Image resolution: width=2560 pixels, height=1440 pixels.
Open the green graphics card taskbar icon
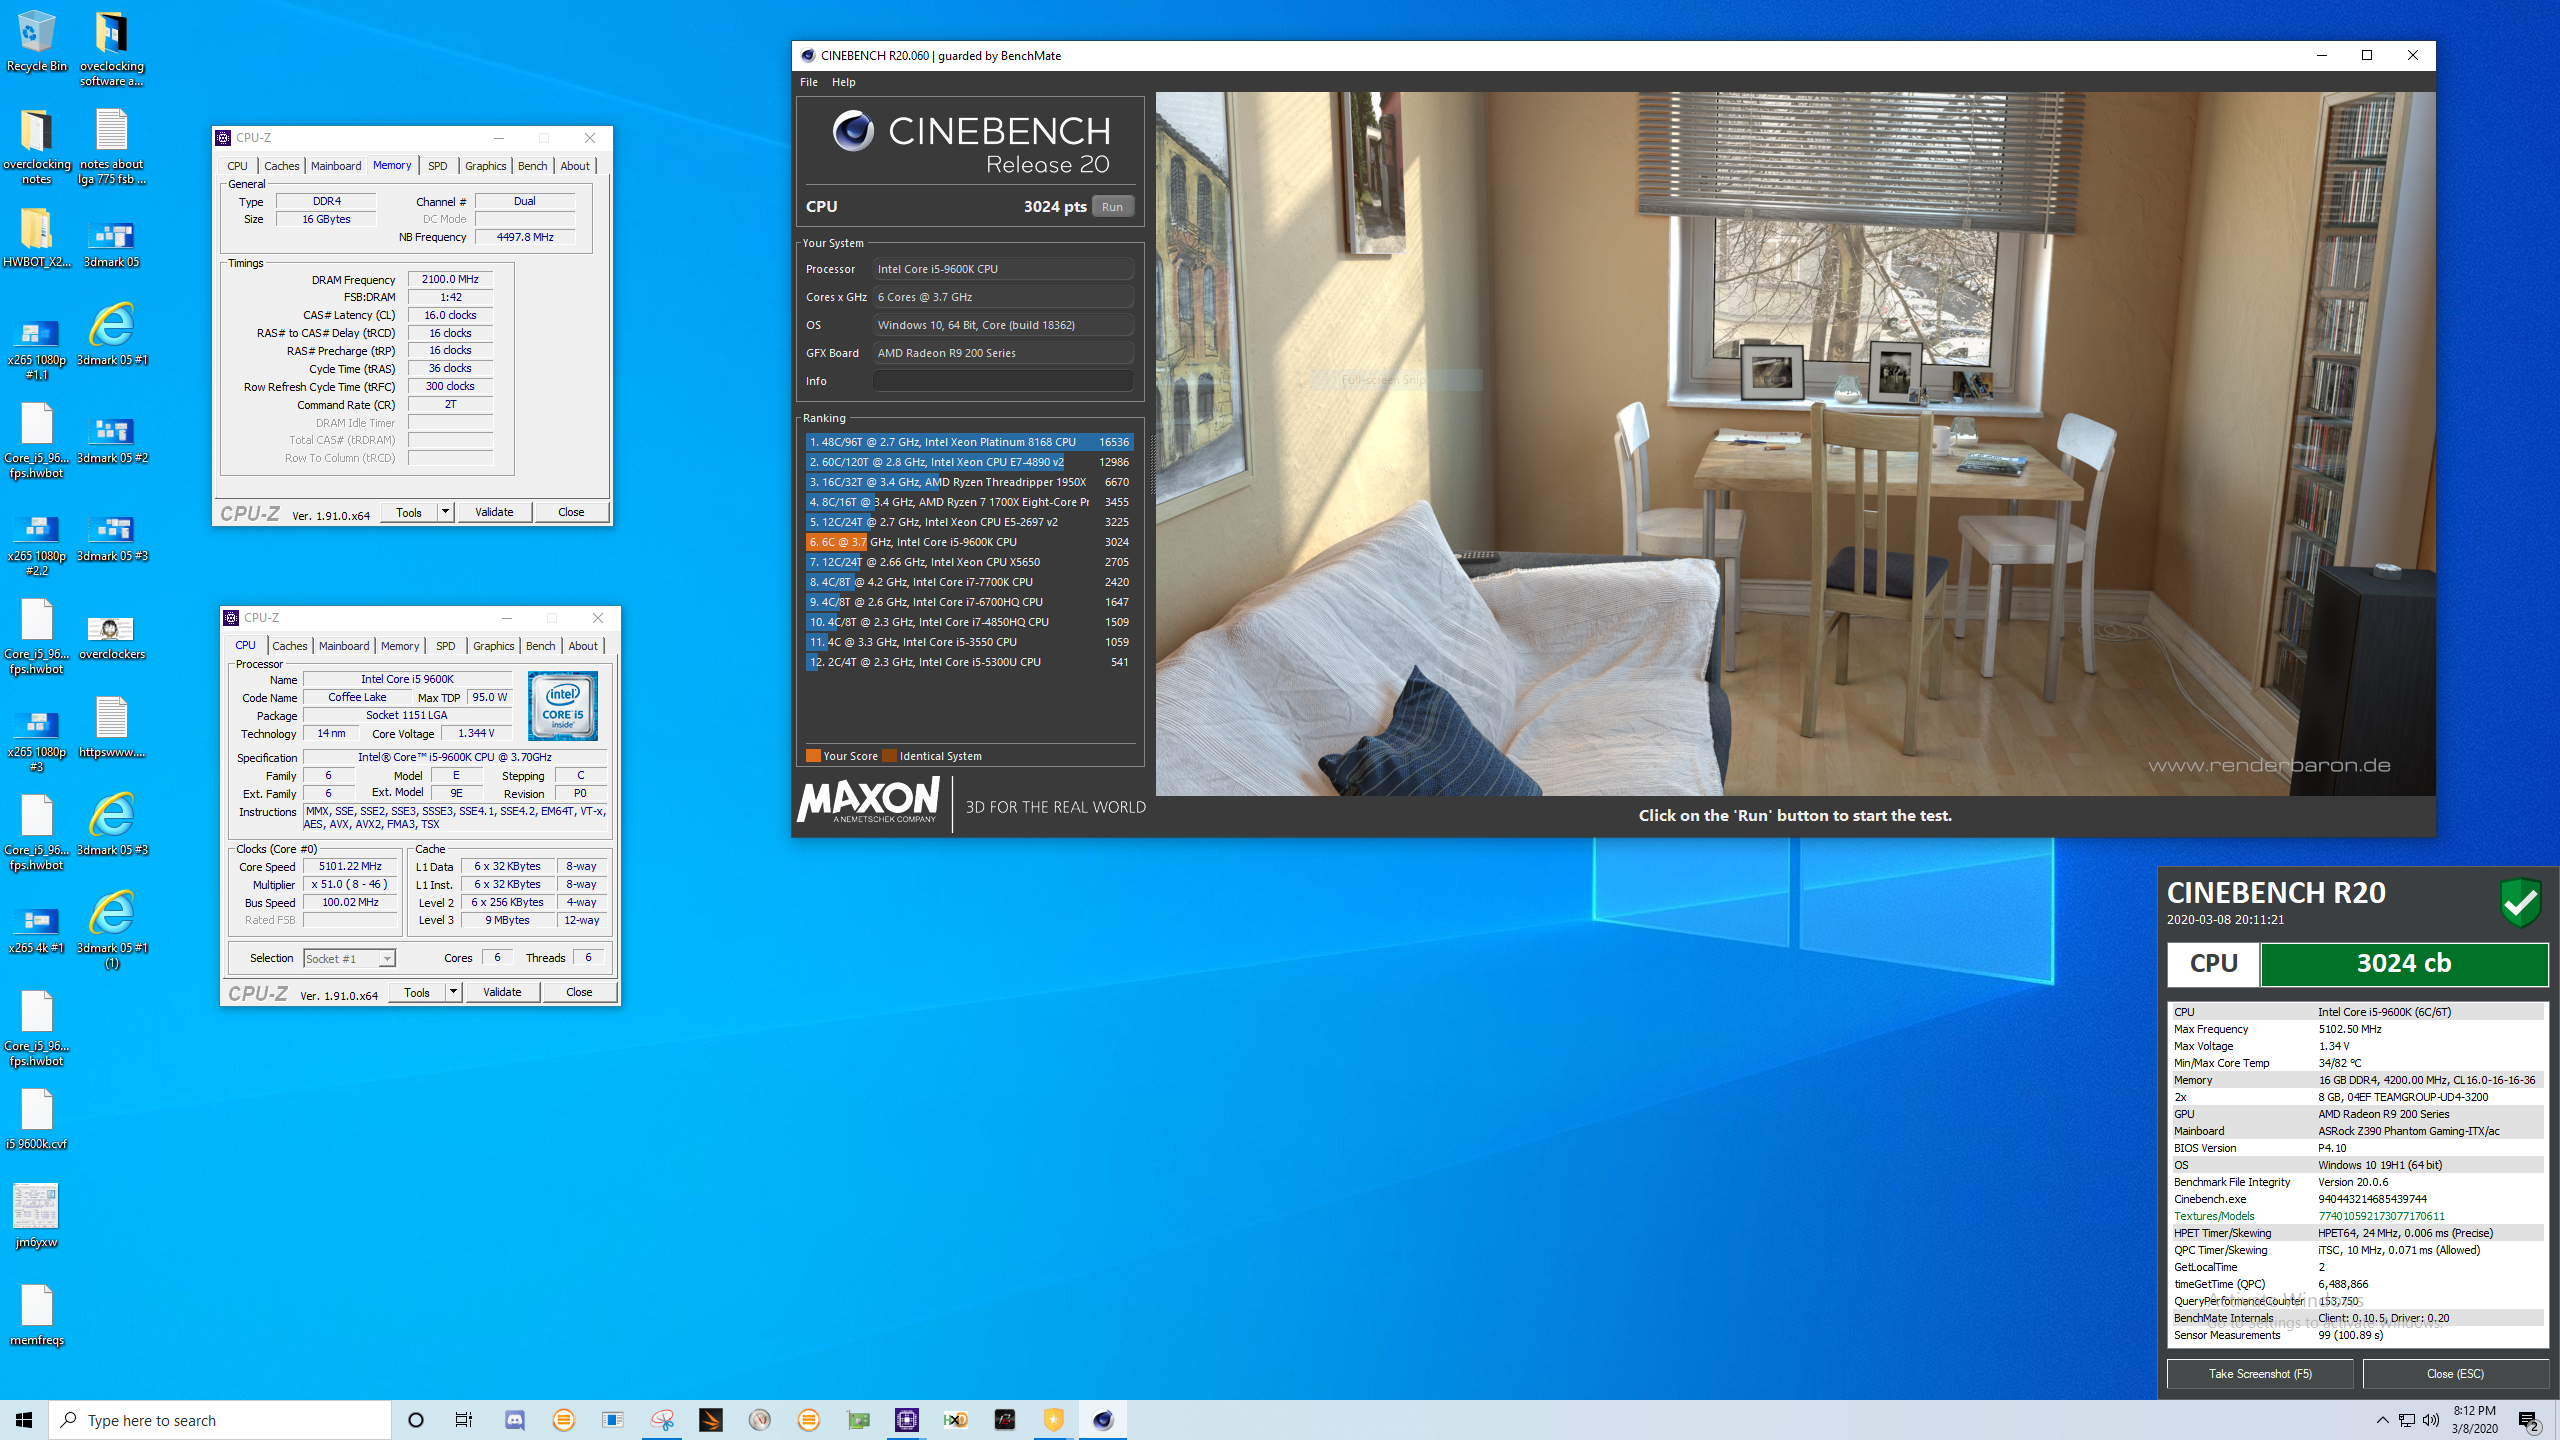(858, 1420)
